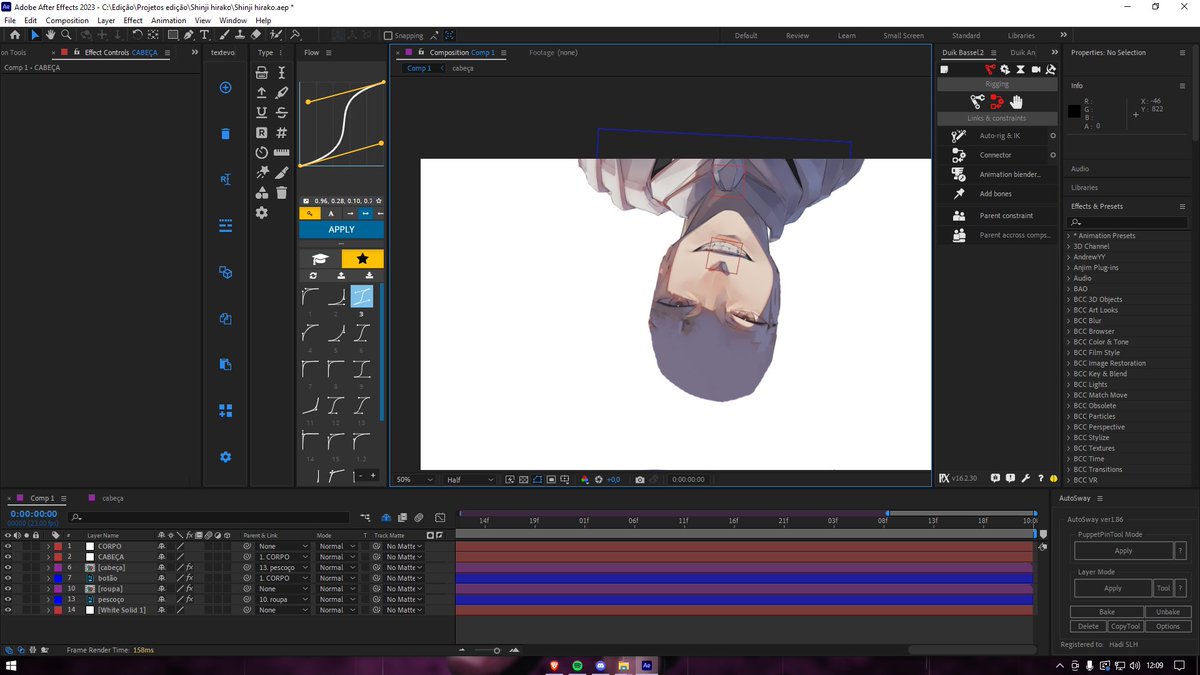Click the Bake button in AutoSway
This screenshot has height=675, width=1200.
(1106, 612)
